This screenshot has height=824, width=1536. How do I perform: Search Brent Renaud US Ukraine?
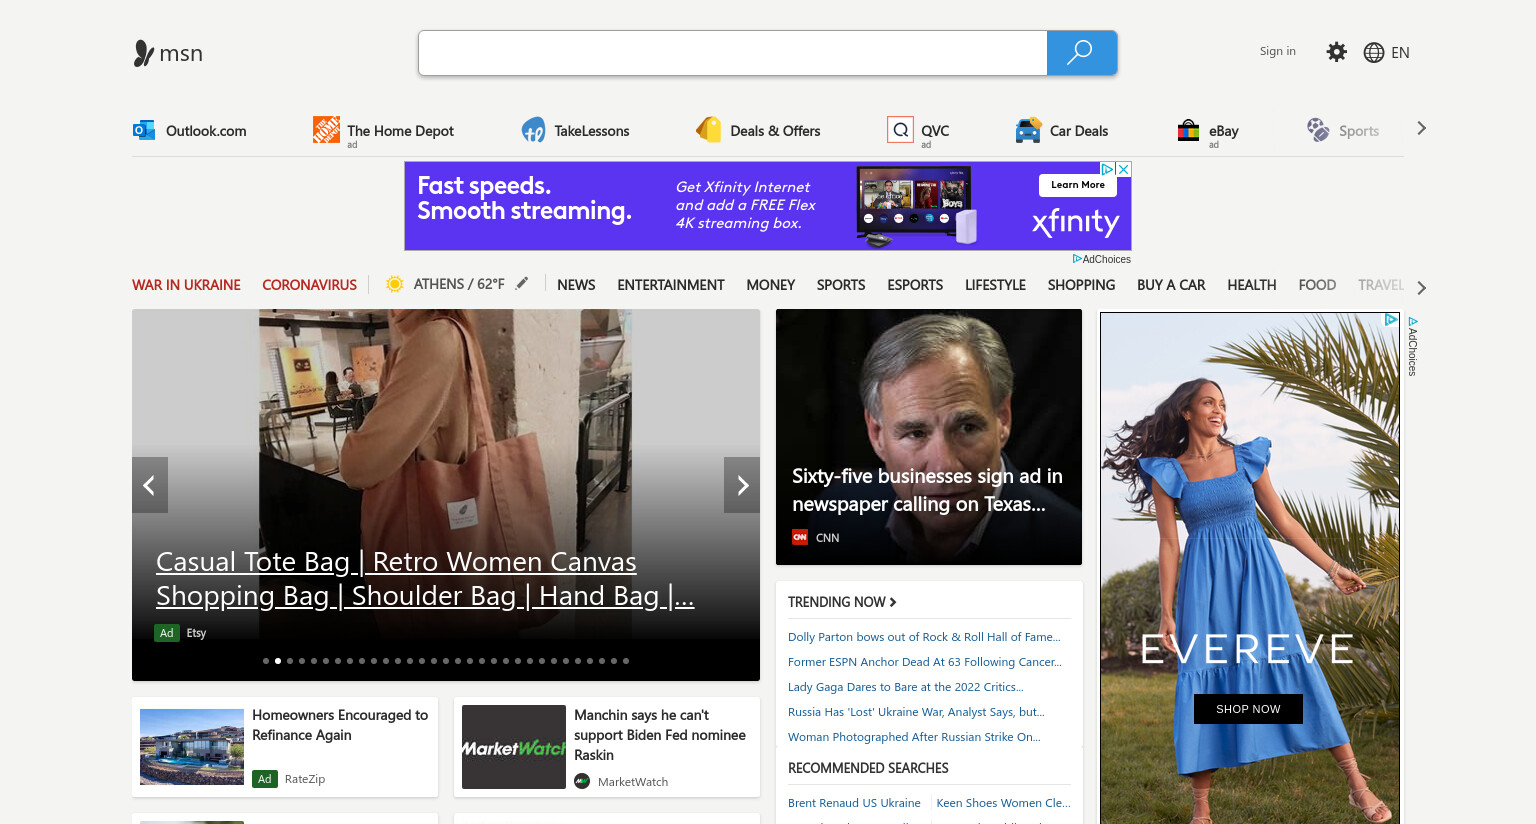[x=854, y=803]
